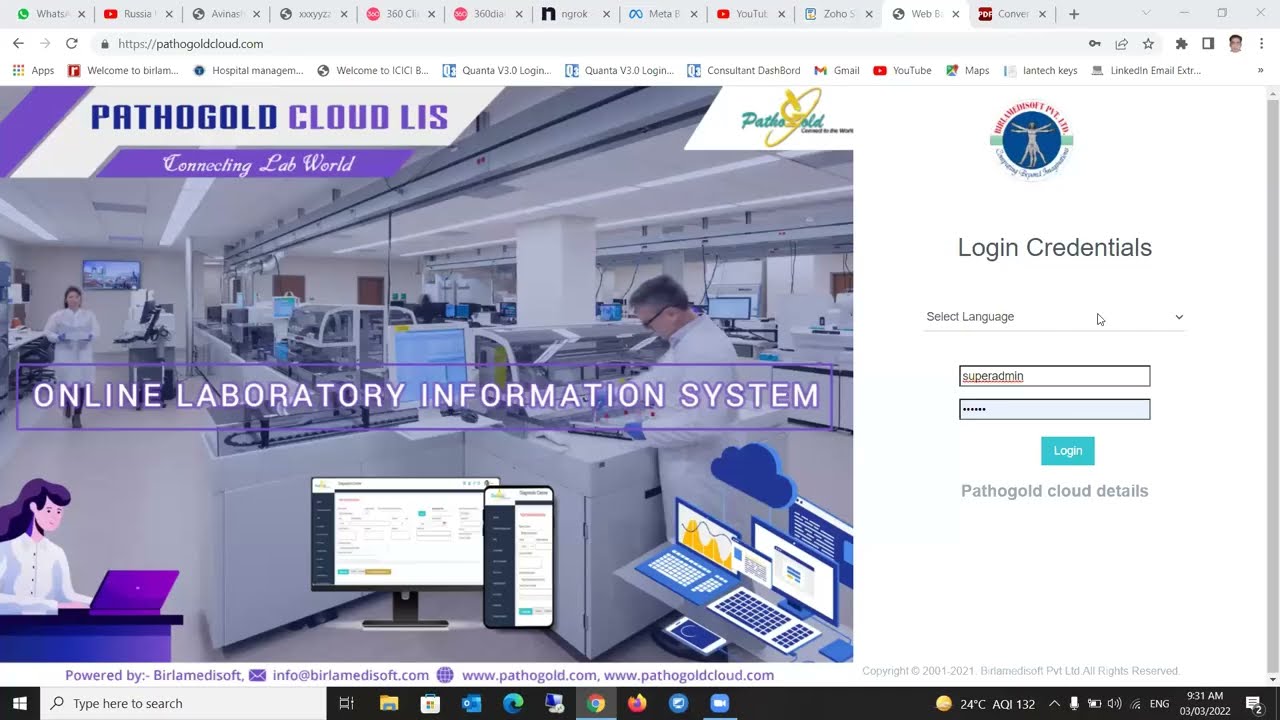Click the weather 24°C AQI 132 widget

tap(985, 703)
